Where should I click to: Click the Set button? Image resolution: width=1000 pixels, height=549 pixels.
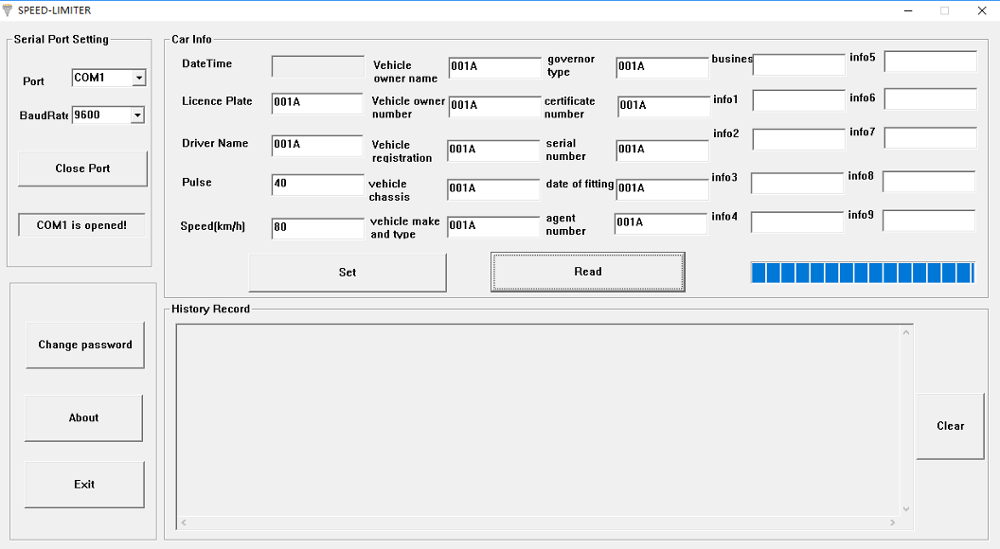pyautogui.click(x=347, y=272)
